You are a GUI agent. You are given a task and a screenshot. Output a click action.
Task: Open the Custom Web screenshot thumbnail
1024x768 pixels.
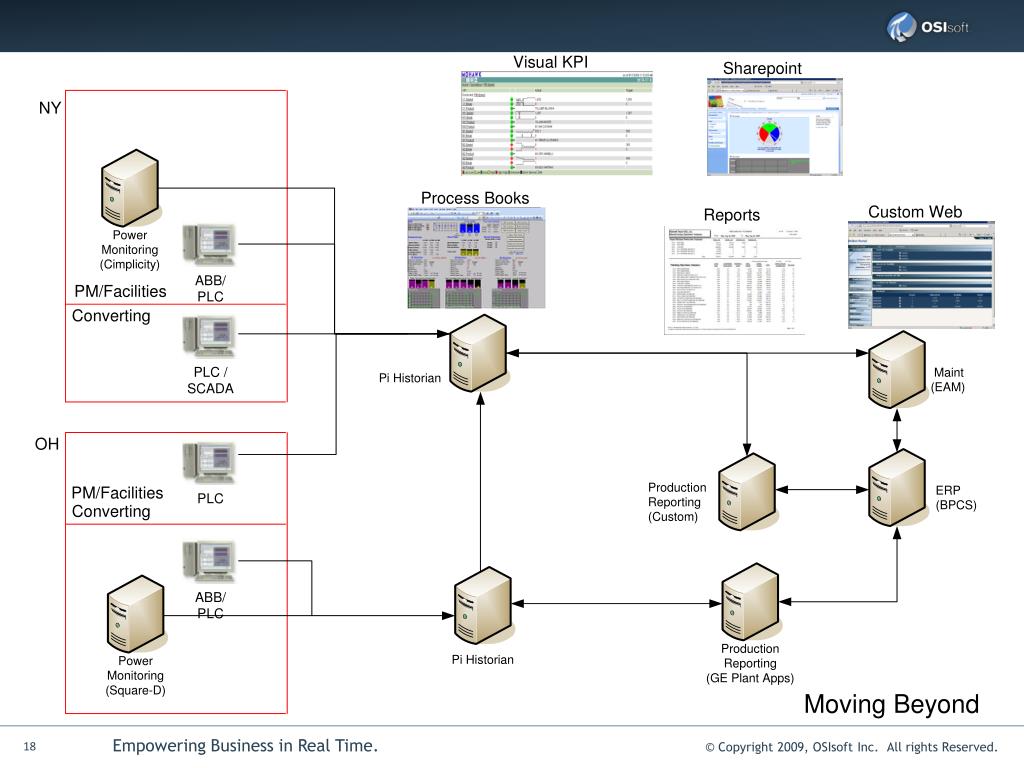(x=921, y=275)
